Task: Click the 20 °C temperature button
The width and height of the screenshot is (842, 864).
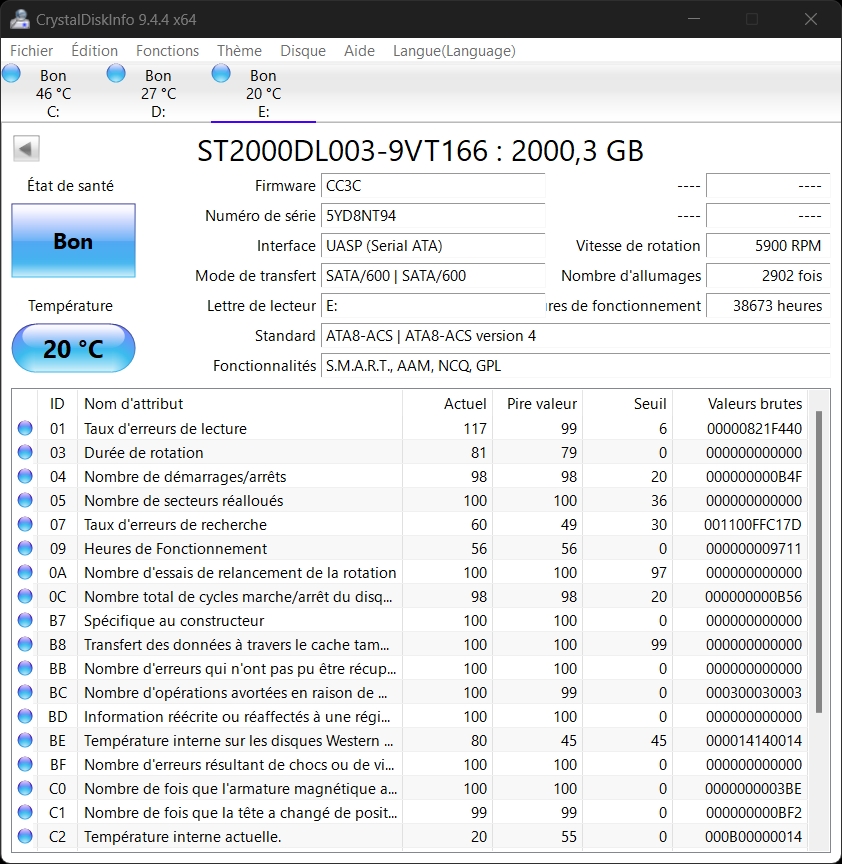Action: (73, 349)
